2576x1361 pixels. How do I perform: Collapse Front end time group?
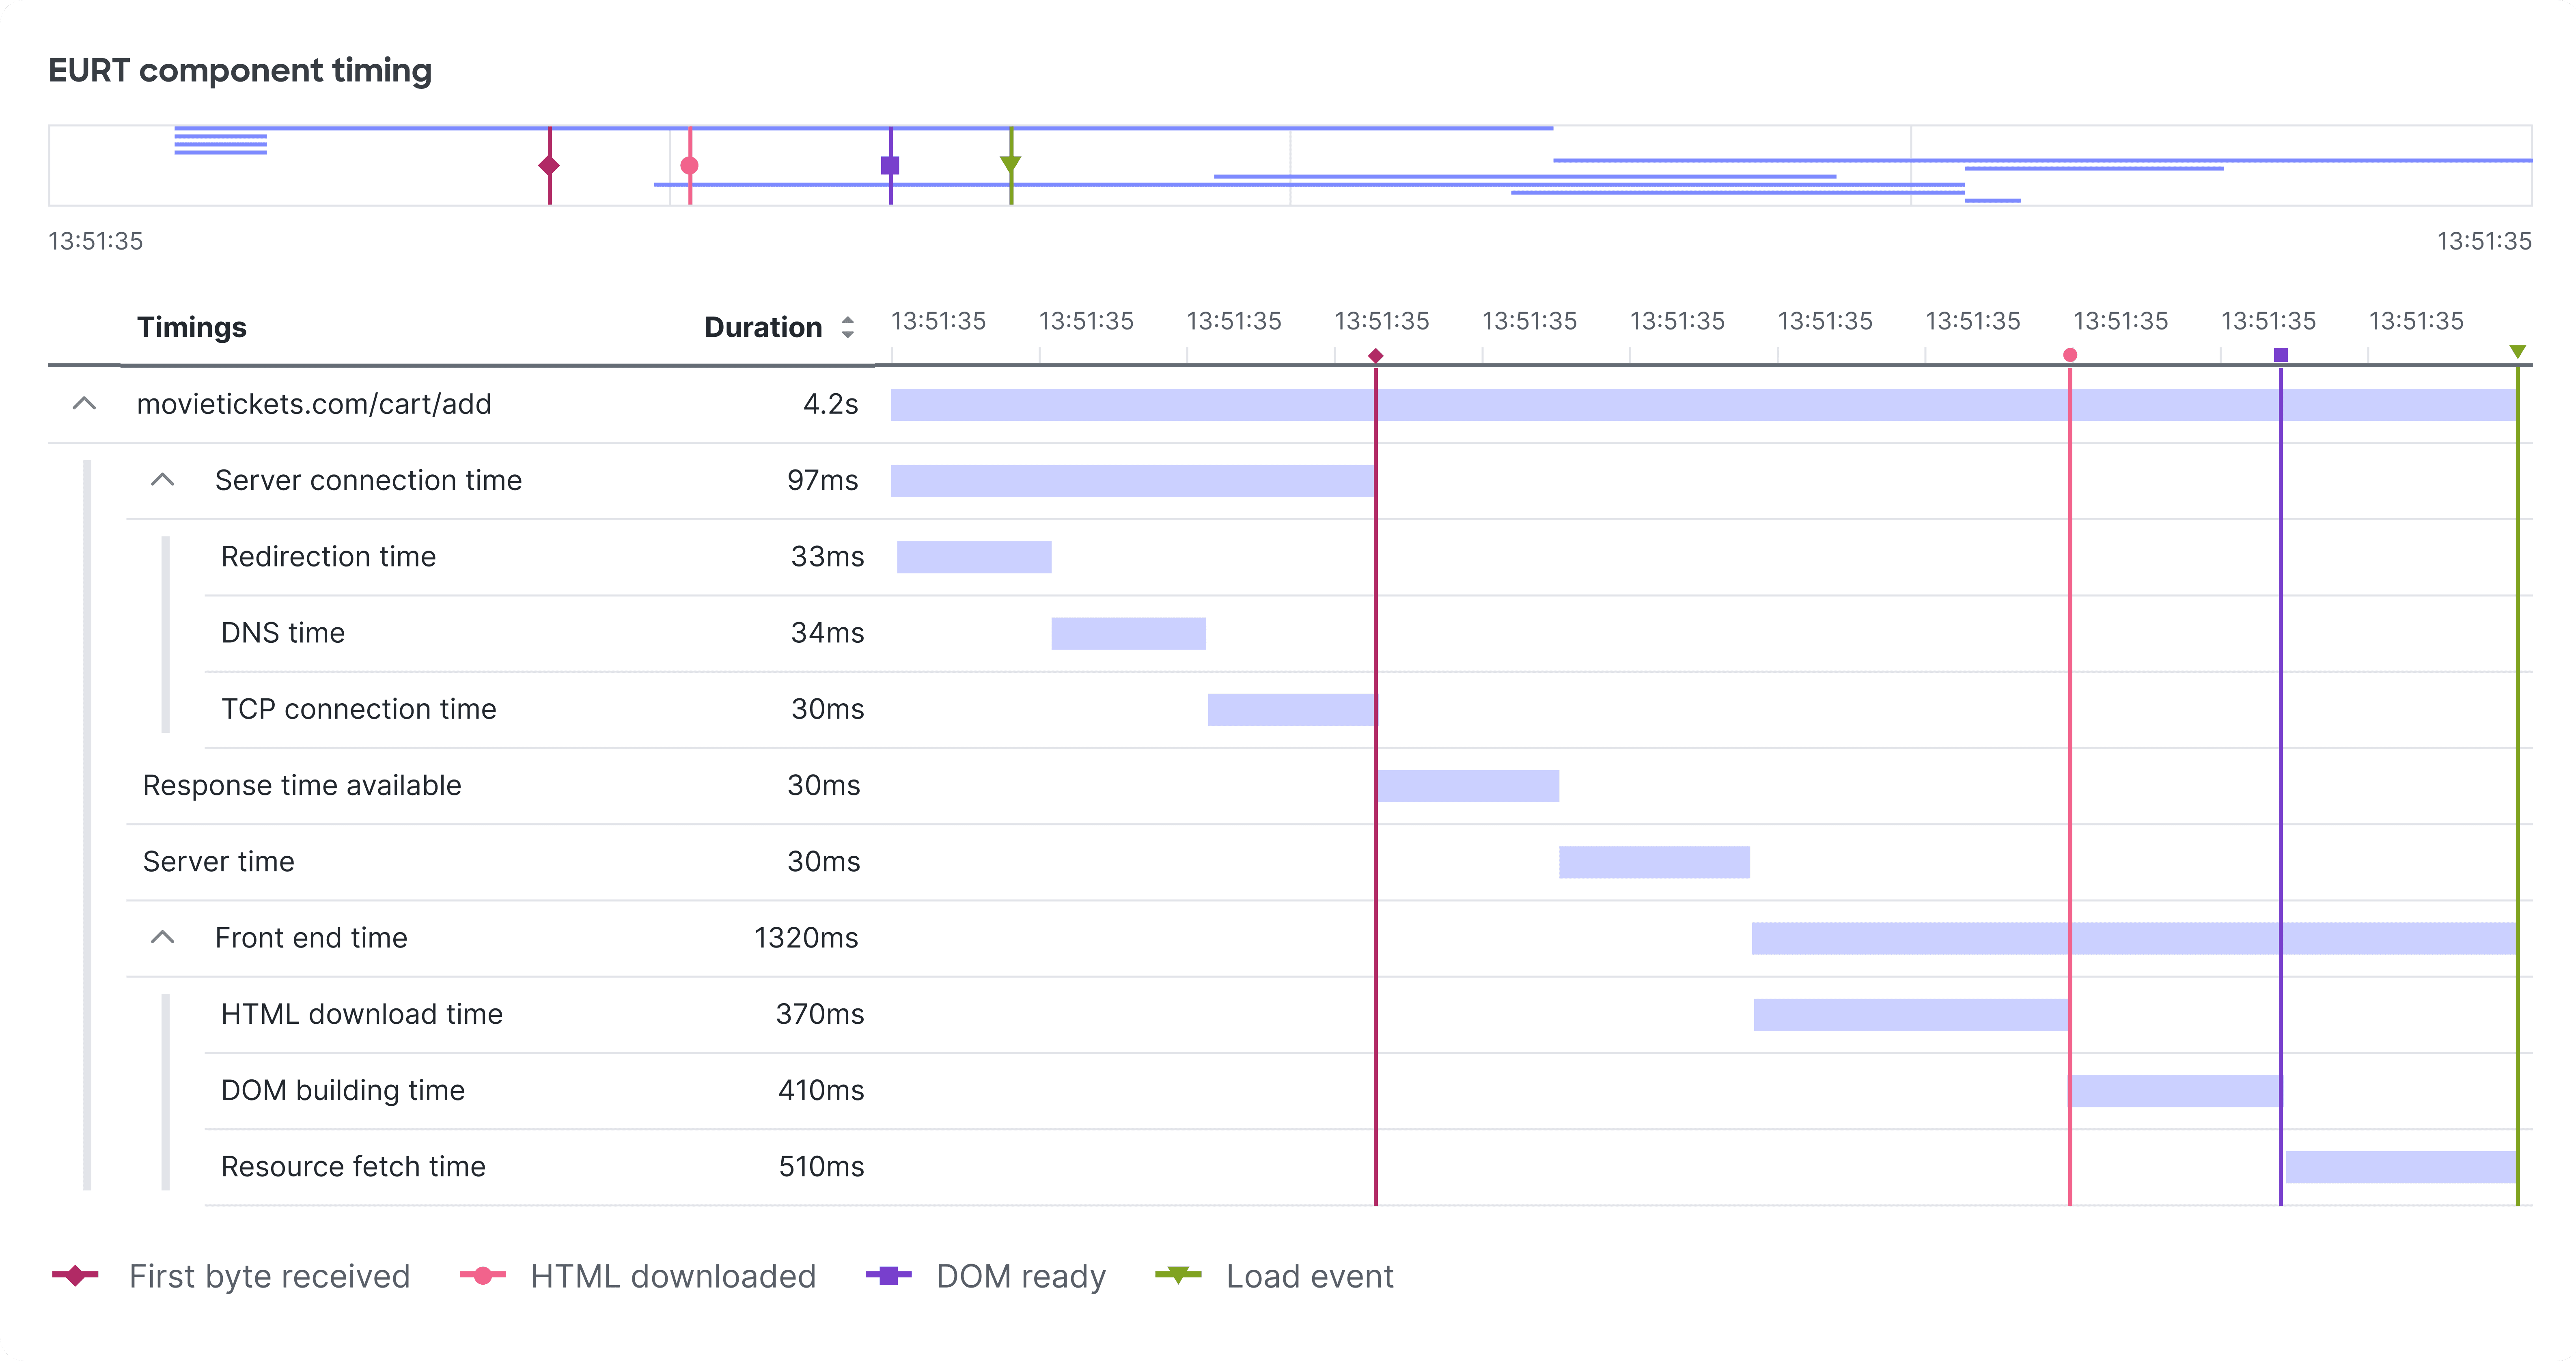163,937
